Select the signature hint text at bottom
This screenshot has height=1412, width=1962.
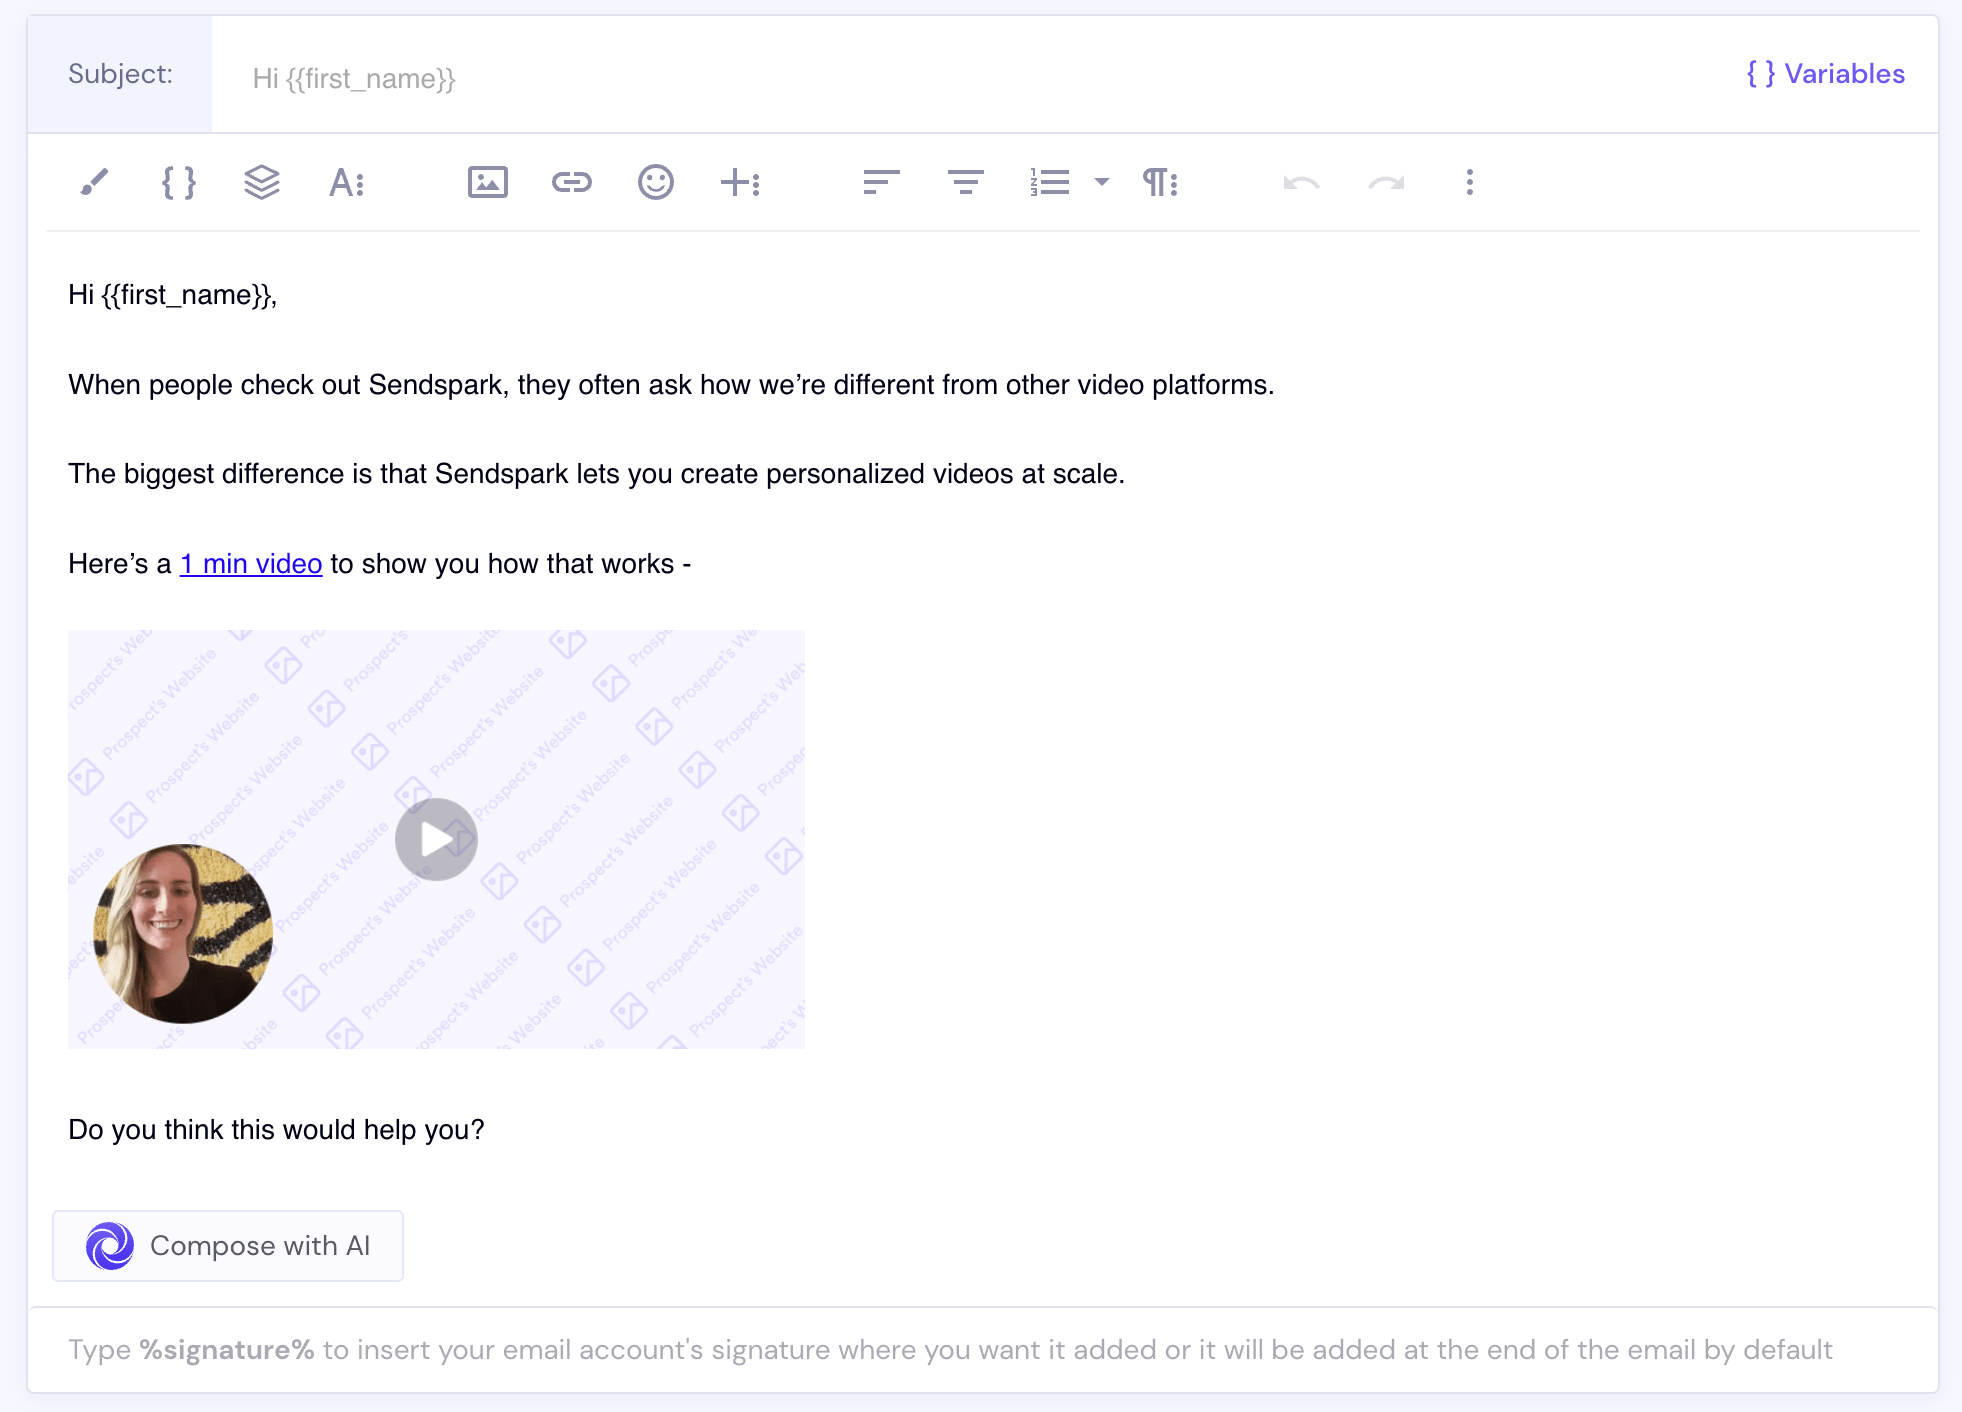pyautogui.click(x=950, y=1350)
